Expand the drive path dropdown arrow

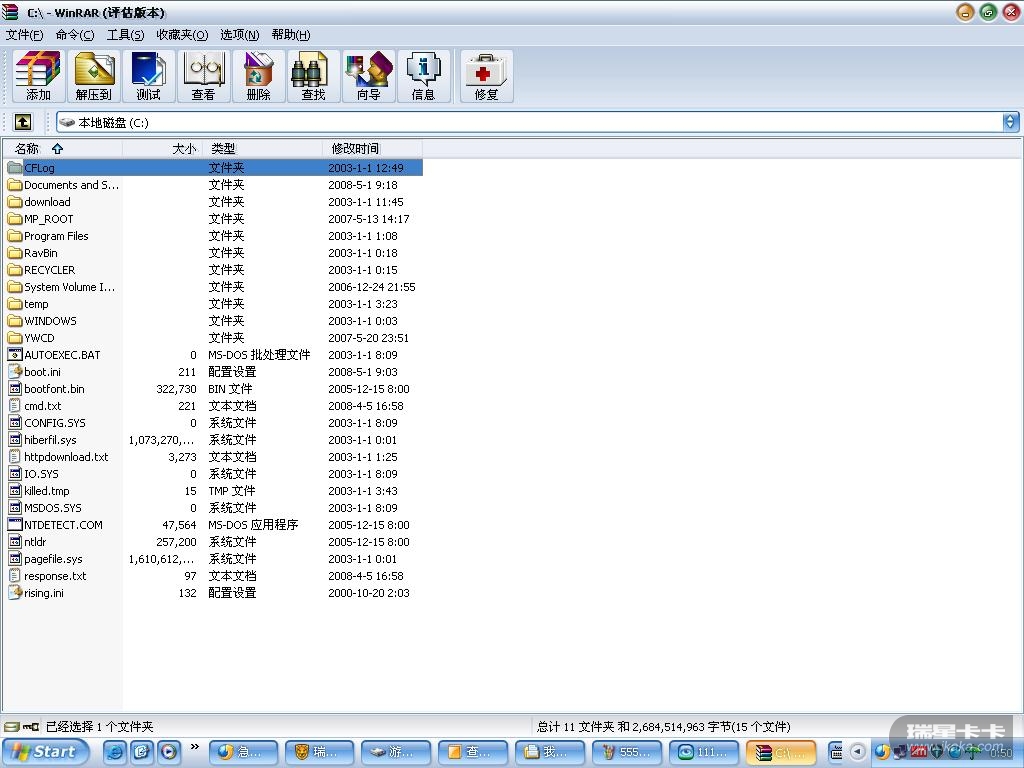(x=1010, y=122)
